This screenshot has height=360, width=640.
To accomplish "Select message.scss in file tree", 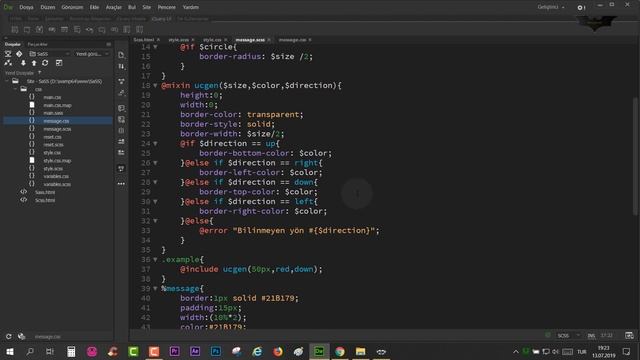I will click(x=57, y=129).
